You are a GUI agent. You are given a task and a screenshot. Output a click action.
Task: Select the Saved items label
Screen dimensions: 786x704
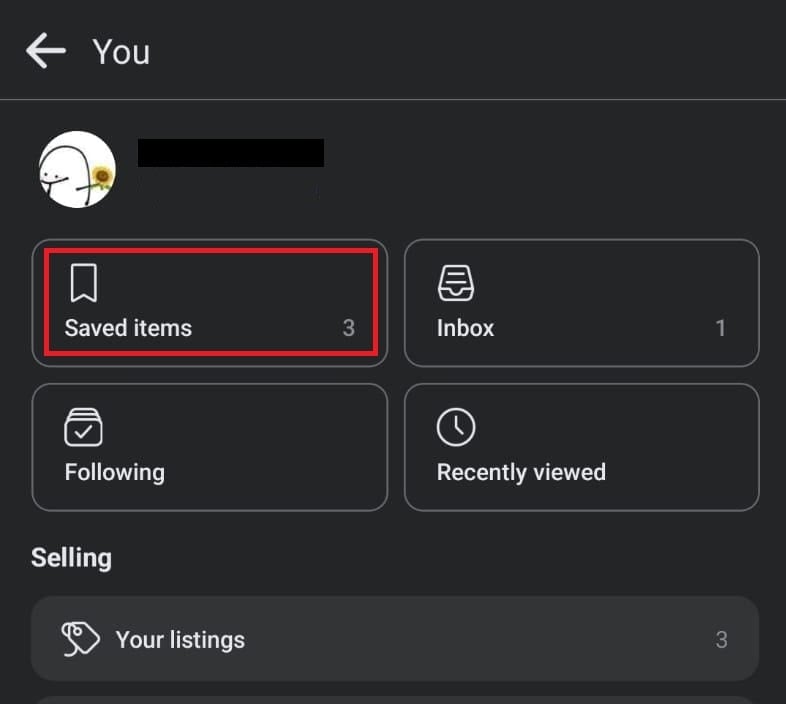[128, 328]
